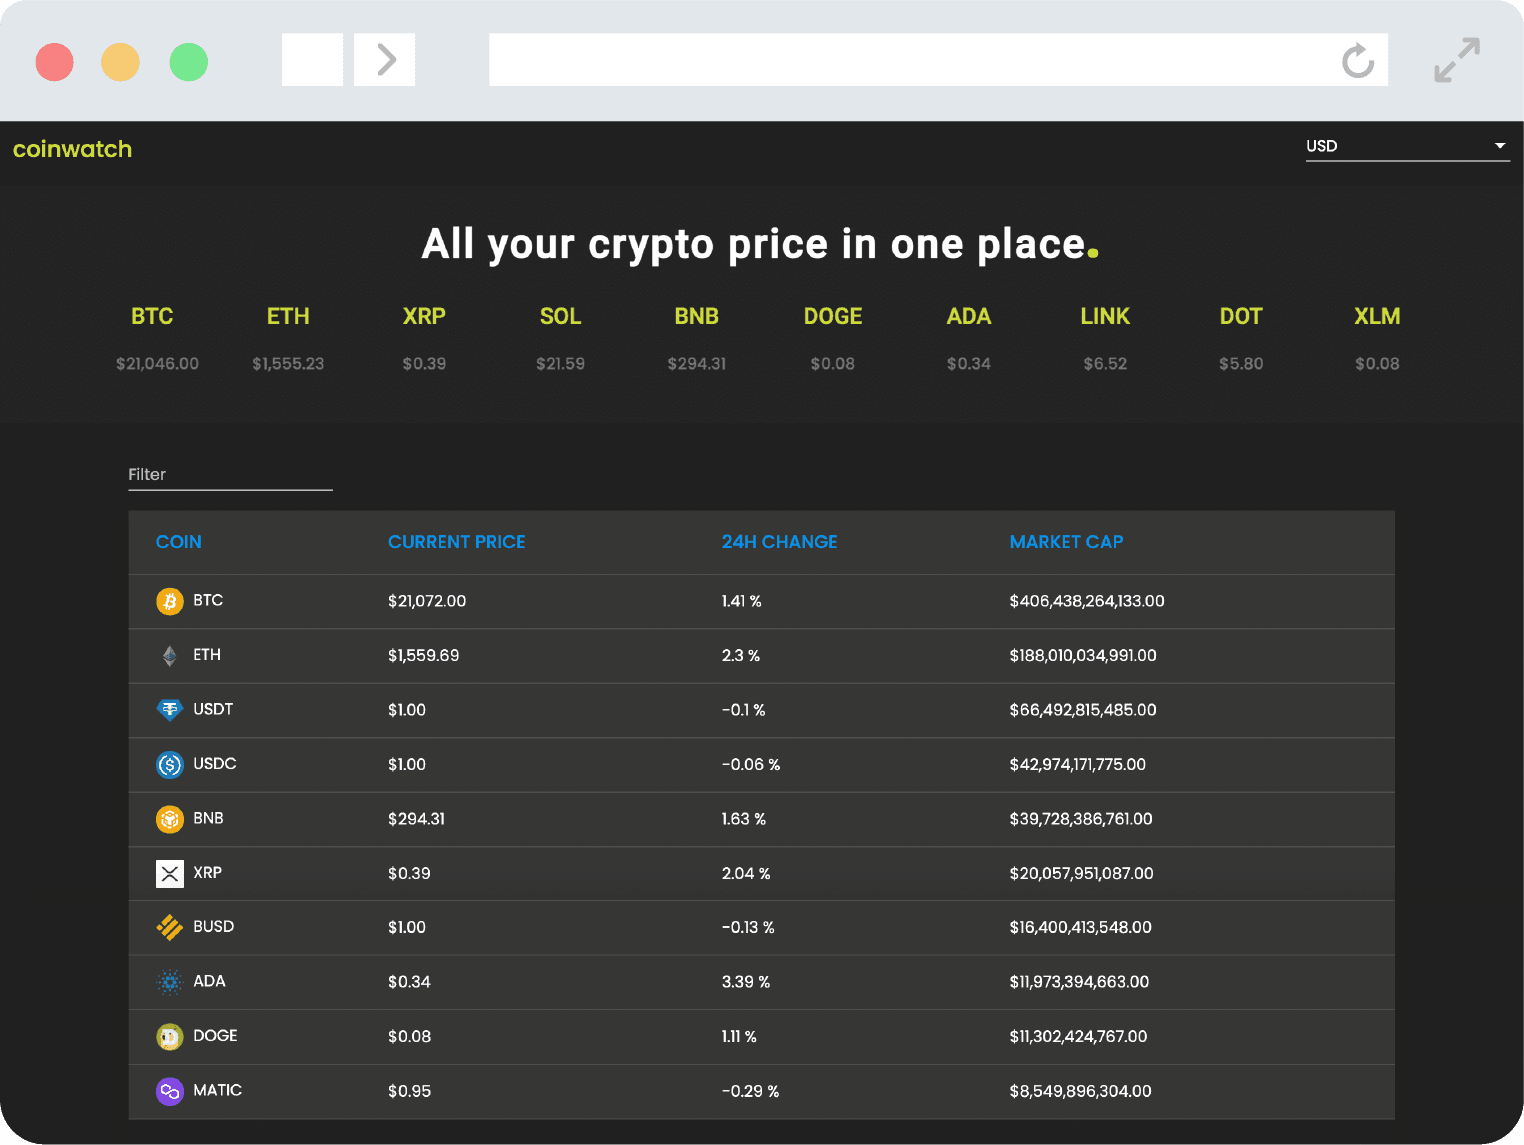The image size is (1524, 1145).
Task: Click the browser reload icon
Action: [x=1358, y=60]
